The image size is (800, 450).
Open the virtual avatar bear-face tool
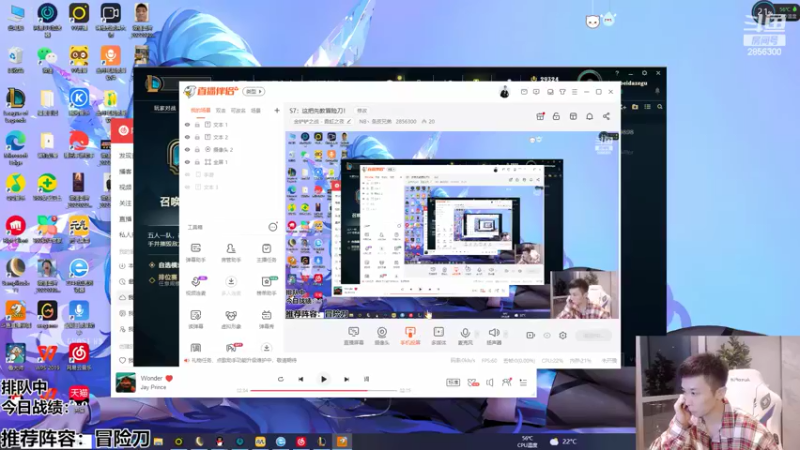click(231, 319)
